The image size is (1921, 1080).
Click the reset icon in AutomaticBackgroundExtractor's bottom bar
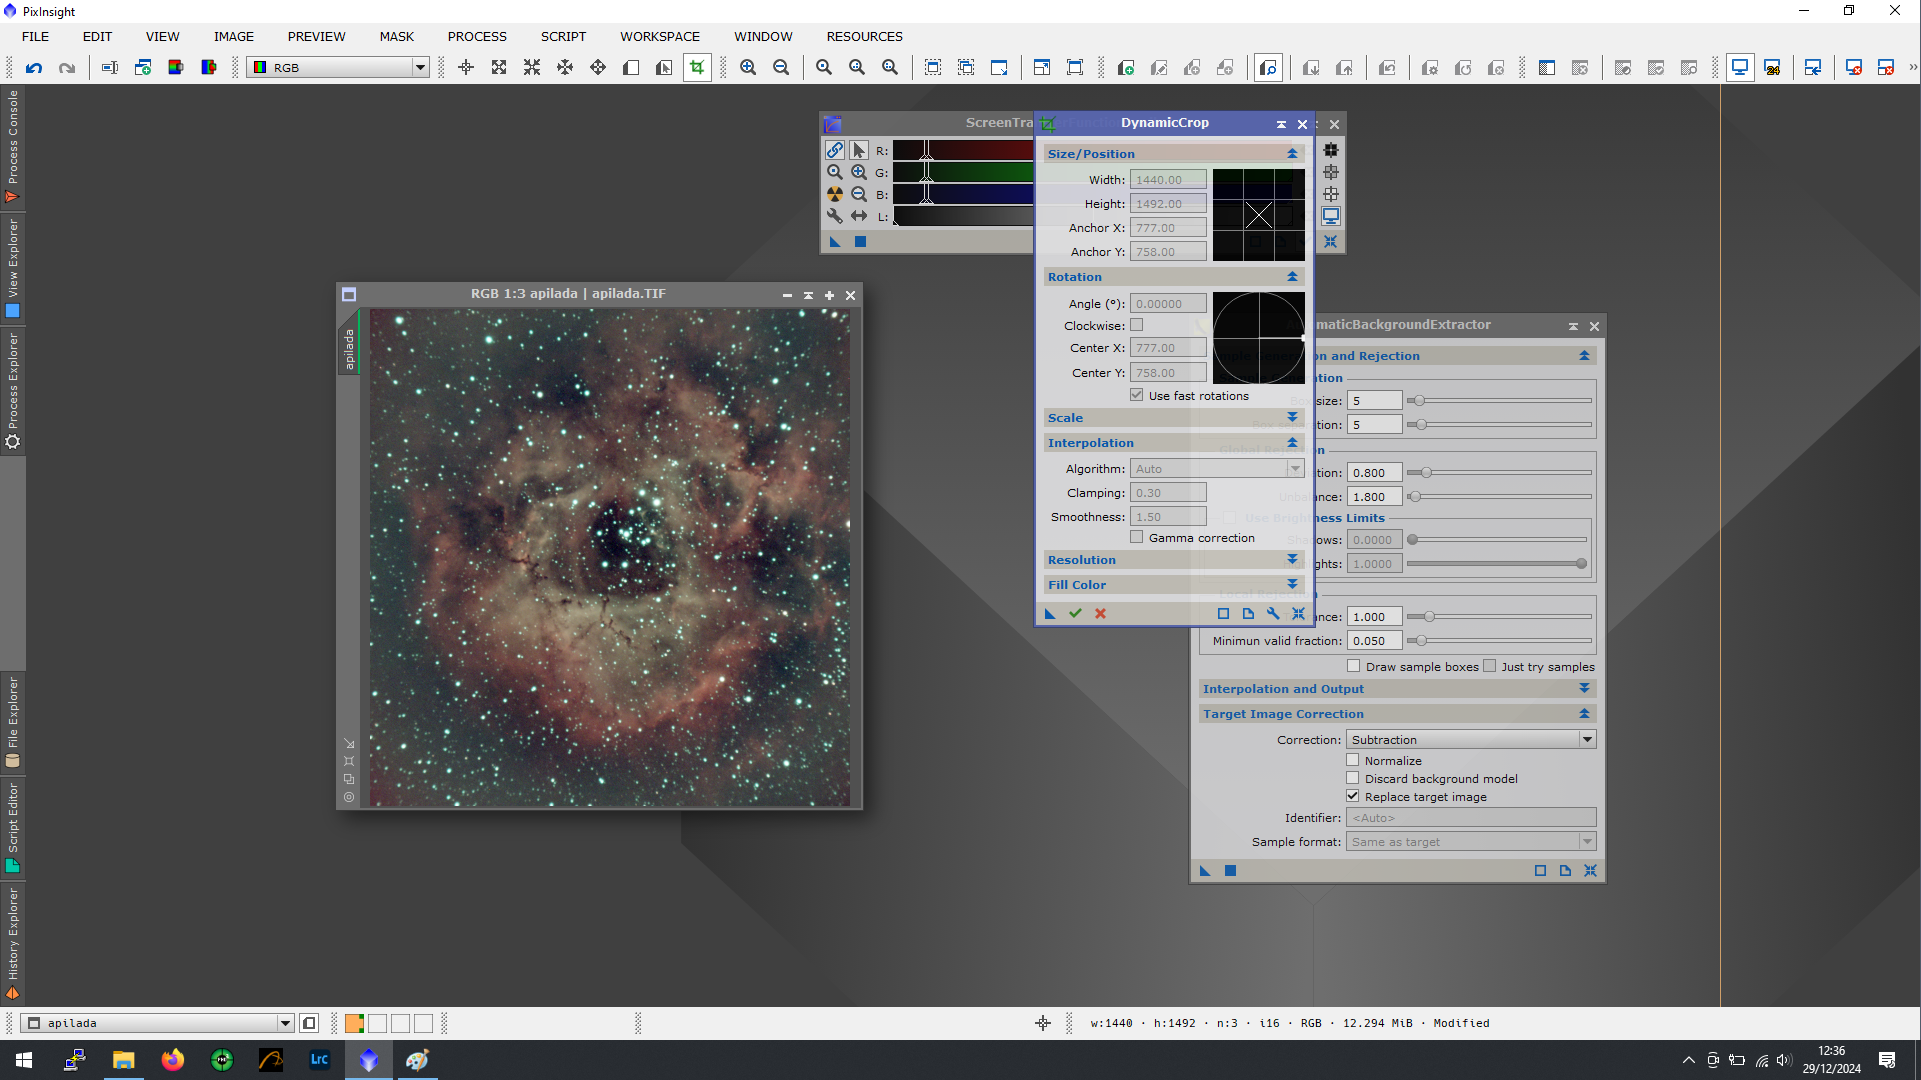coord(1590,871)
